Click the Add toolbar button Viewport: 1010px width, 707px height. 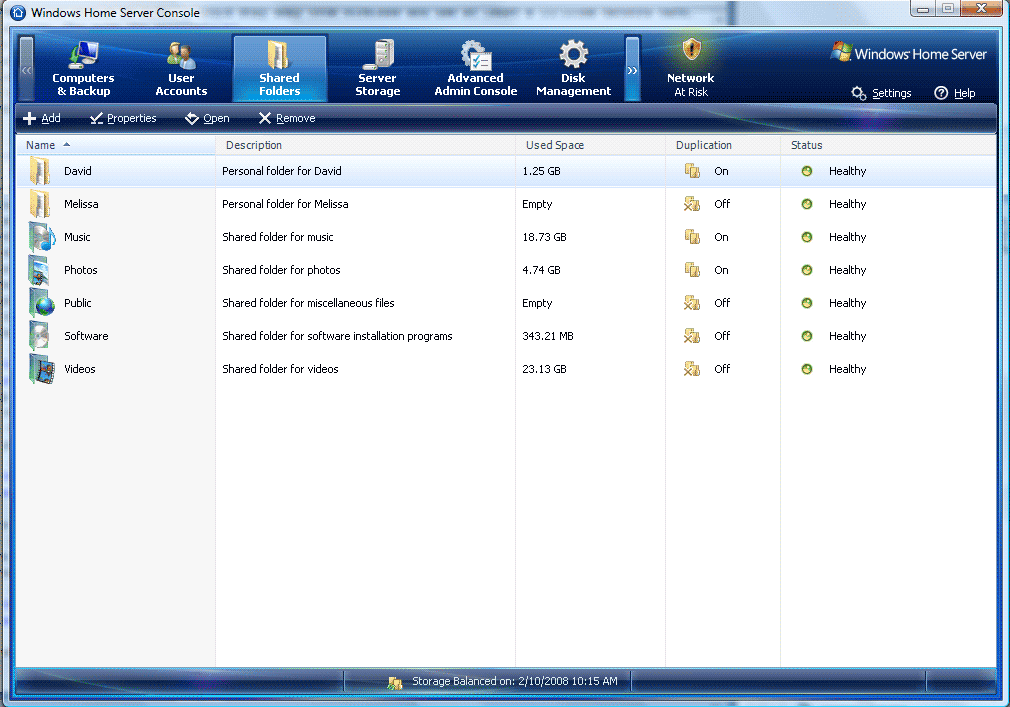(x=42, y=118)
